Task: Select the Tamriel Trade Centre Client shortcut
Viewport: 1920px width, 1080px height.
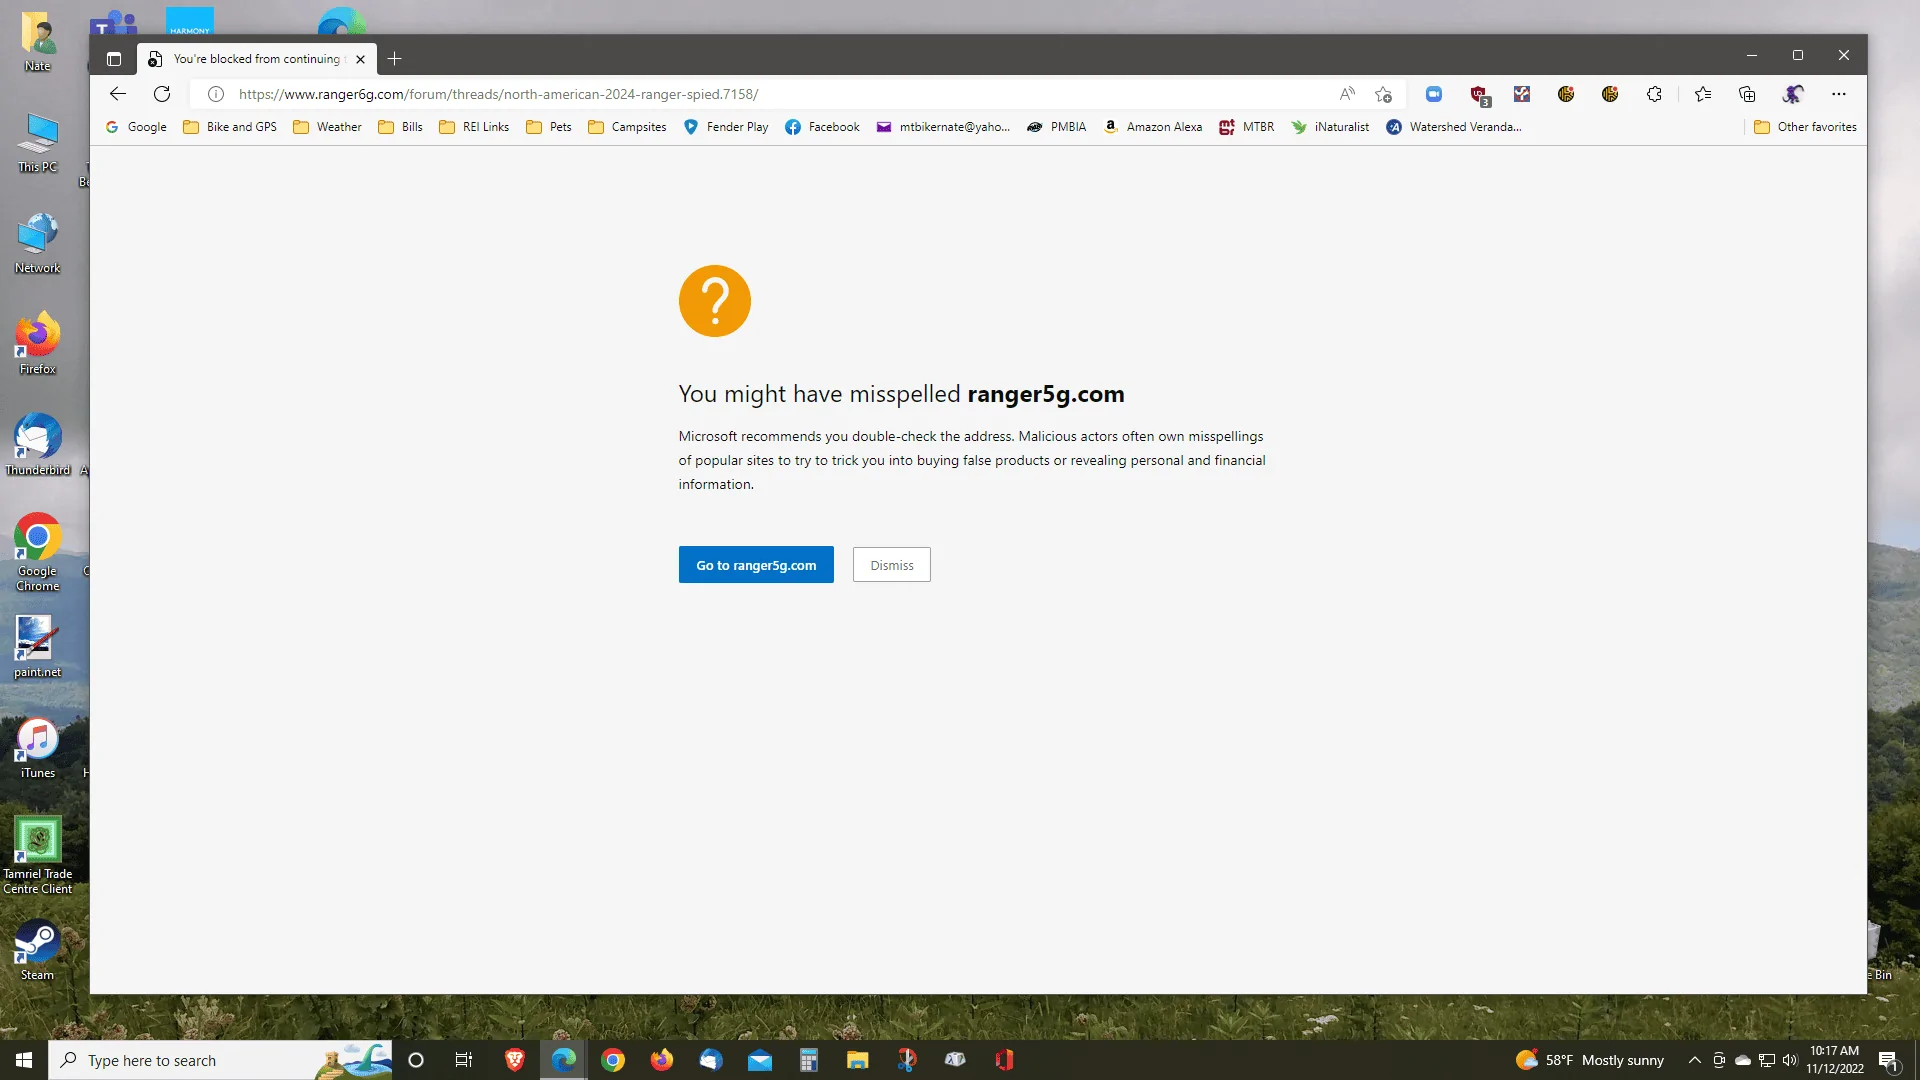Action: point(38,855)
